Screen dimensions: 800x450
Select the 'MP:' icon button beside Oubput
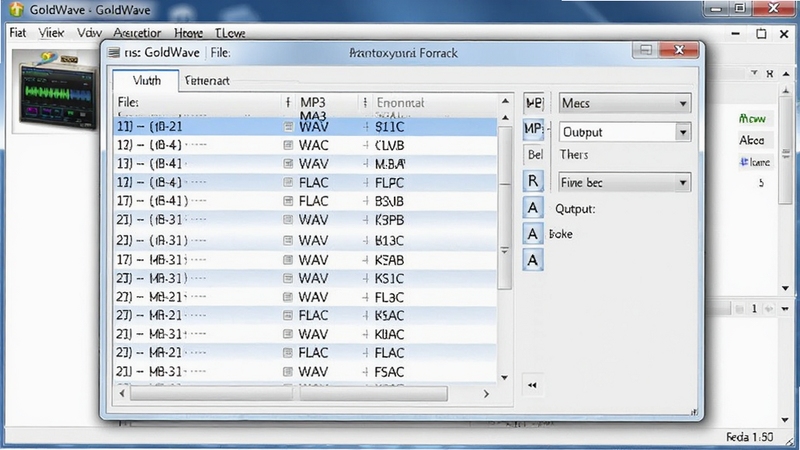(534, 129)
